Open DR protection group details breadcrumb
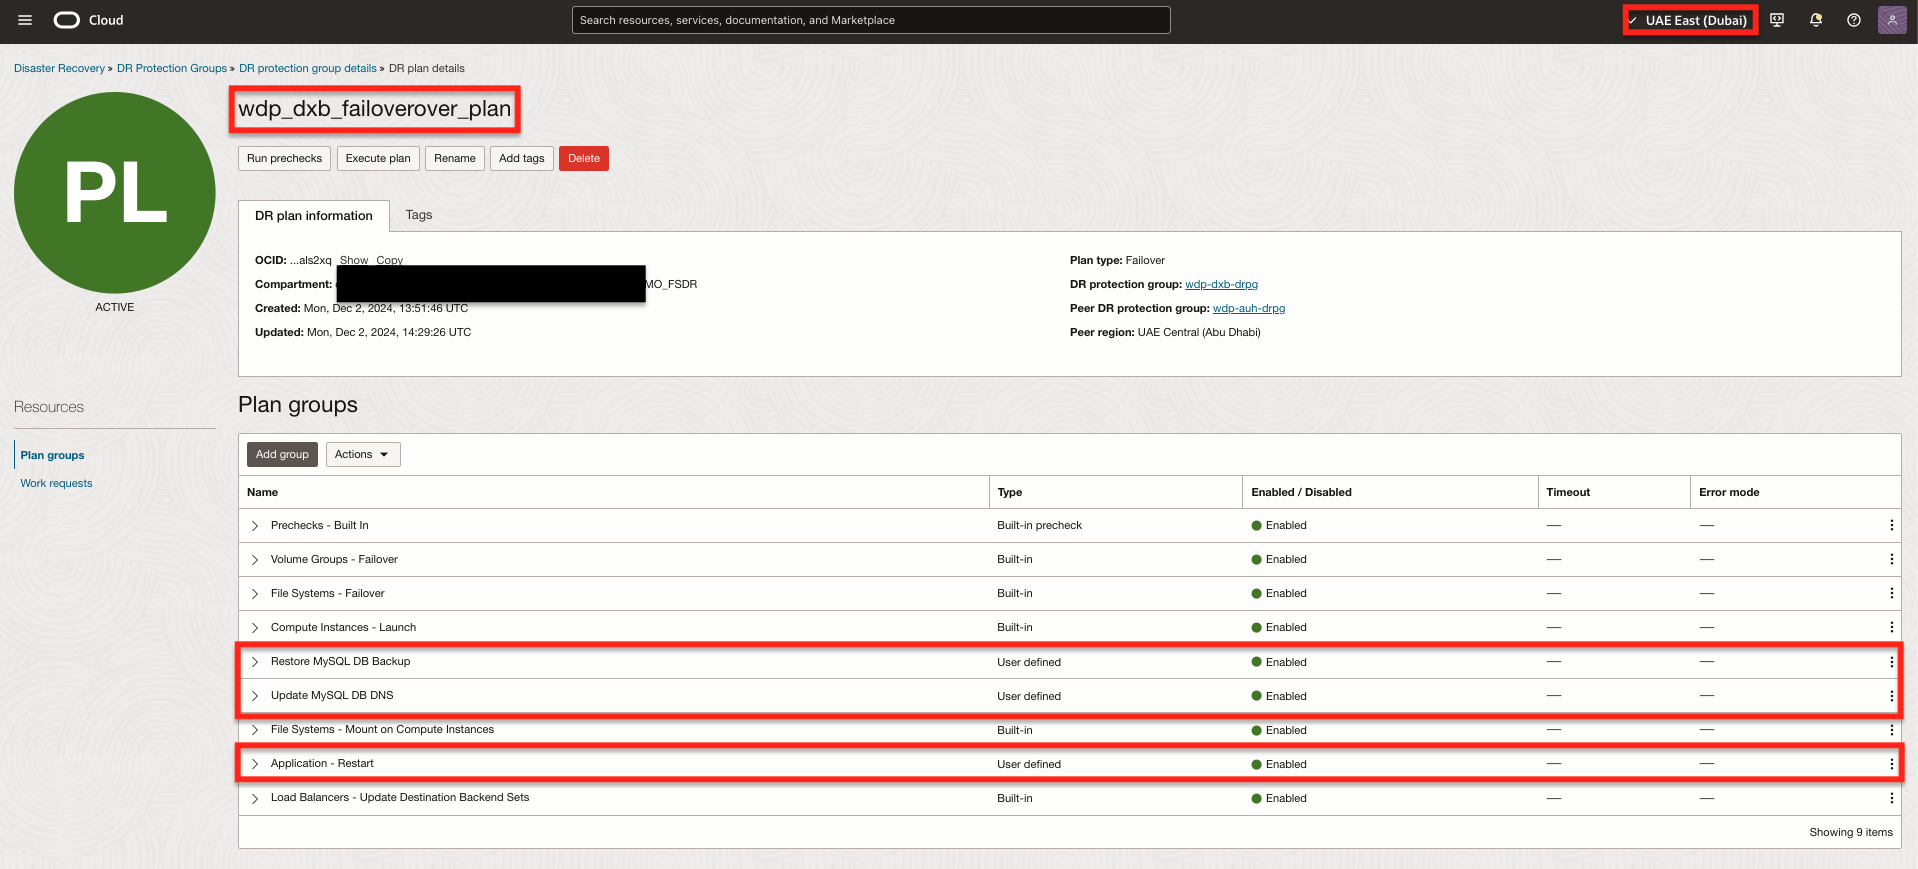Viewport: 1918px width, 869px height. 308,69
